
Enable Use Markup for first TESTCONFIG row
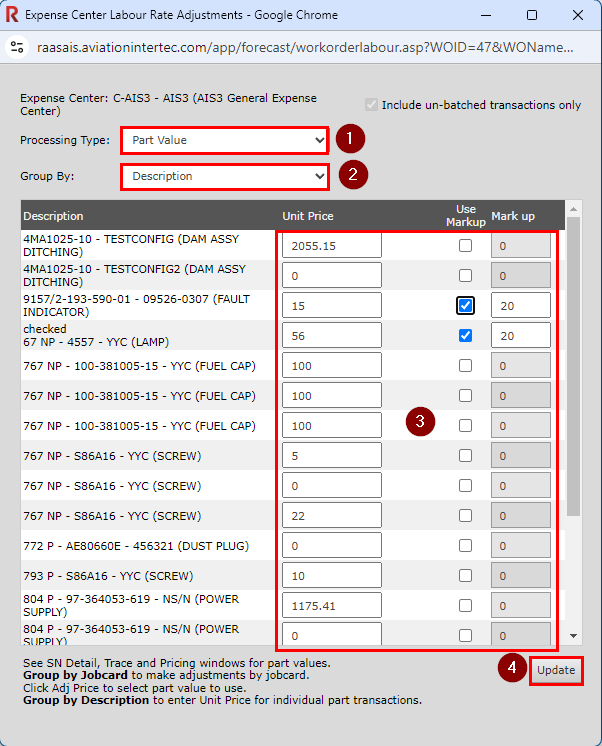click(x=465, y=246)
